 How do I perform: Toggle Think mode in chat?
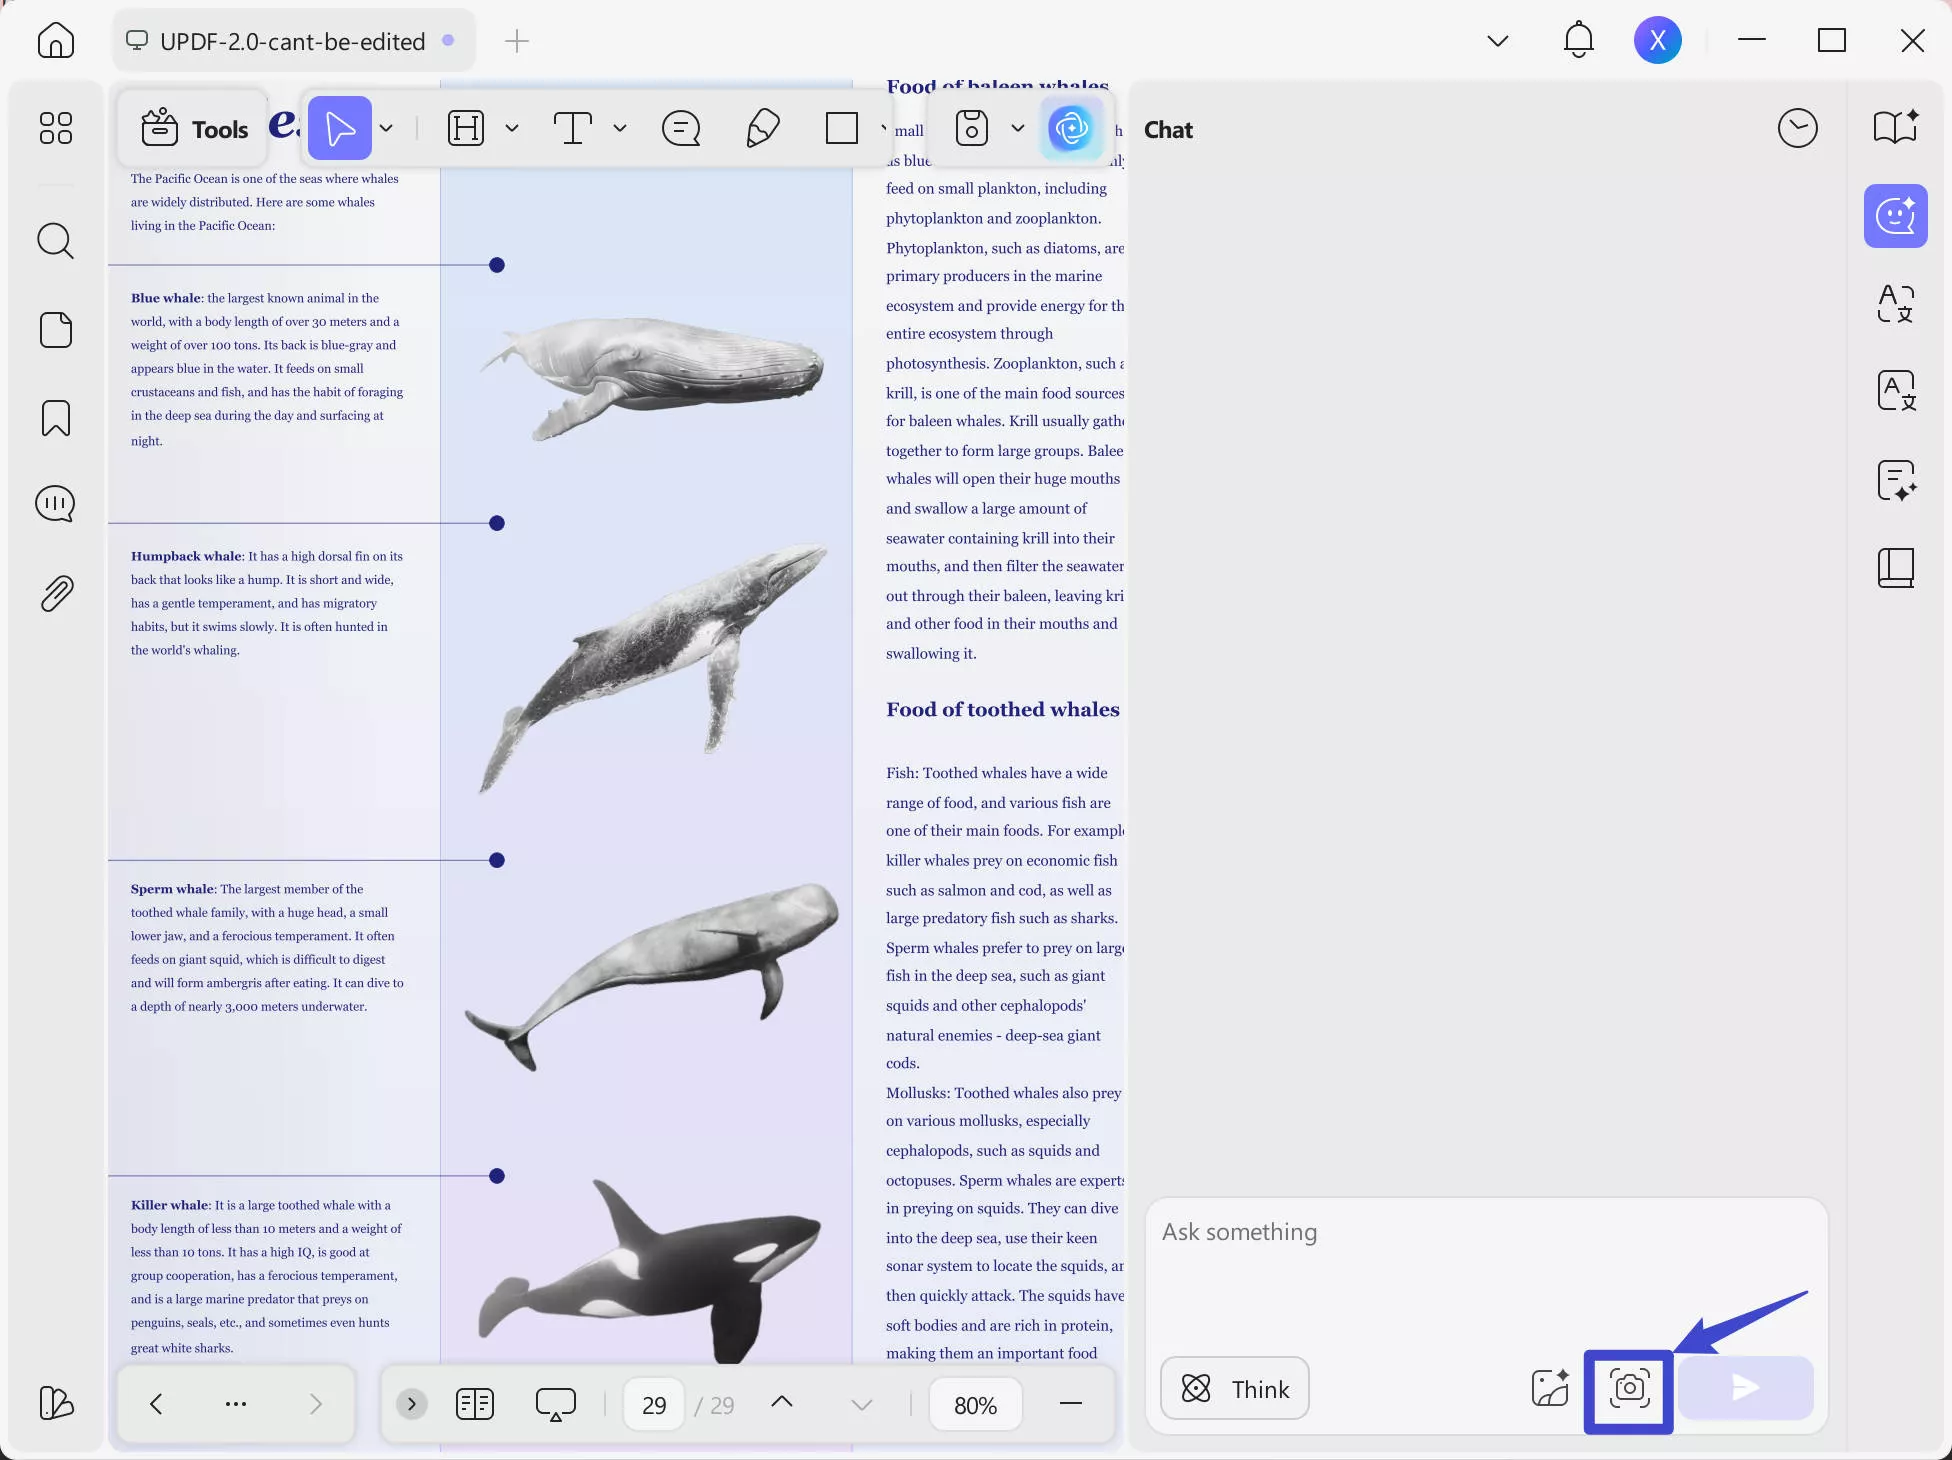[1235, 1388]
